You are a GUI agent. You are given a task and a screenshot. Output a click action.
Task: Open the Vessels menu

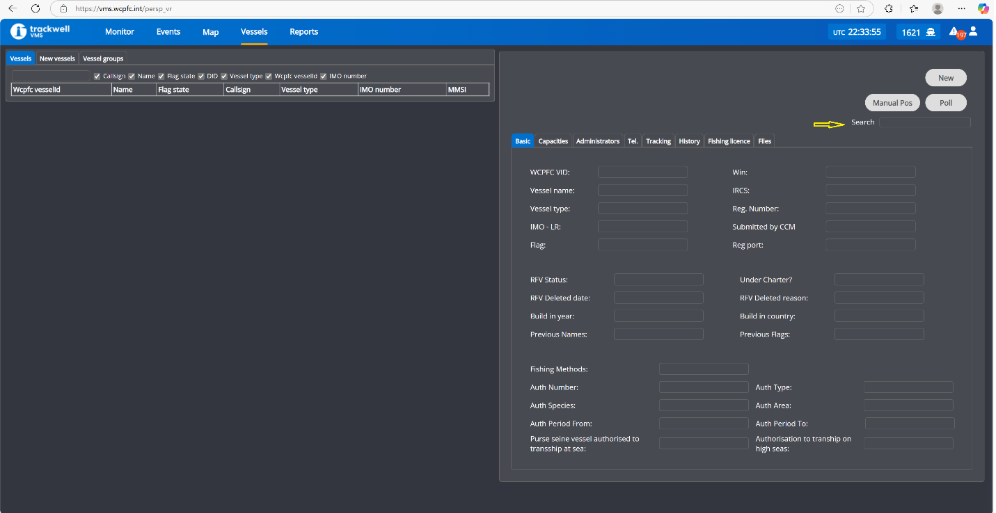(254, 32)
